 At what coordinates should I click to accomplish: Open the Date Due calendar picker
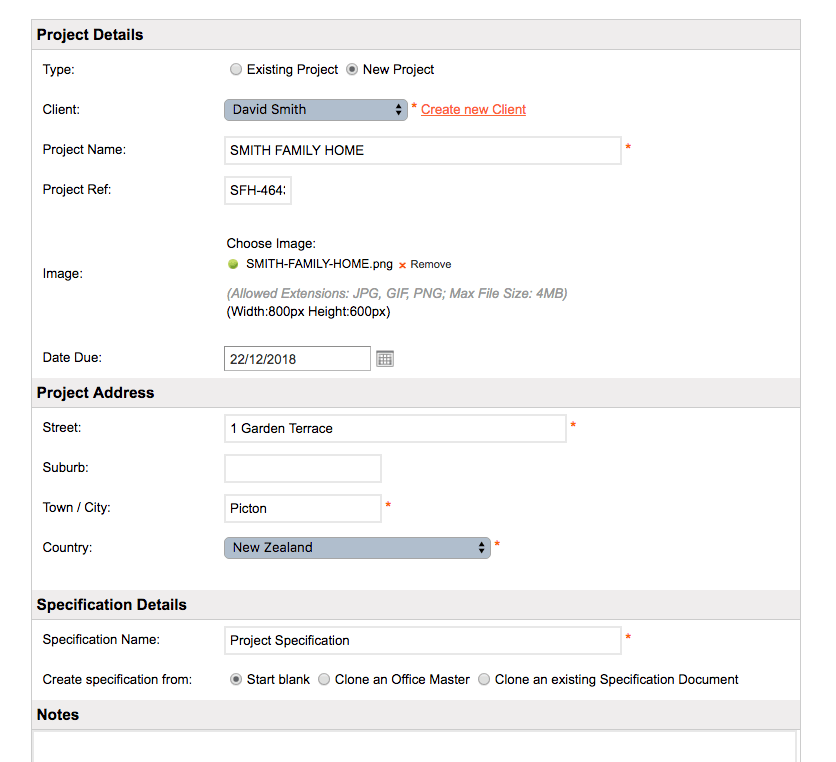385,358
